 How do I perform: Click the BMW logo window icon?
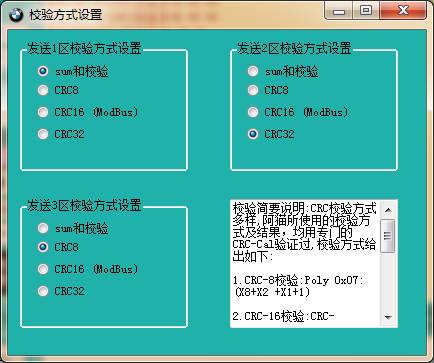coord(16,15)
